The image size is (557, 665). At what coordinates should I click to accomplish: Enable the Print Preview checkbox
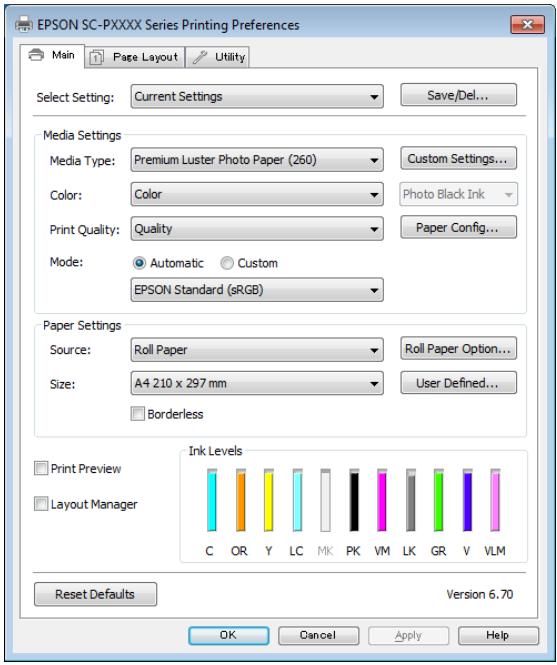coord(41,468)
